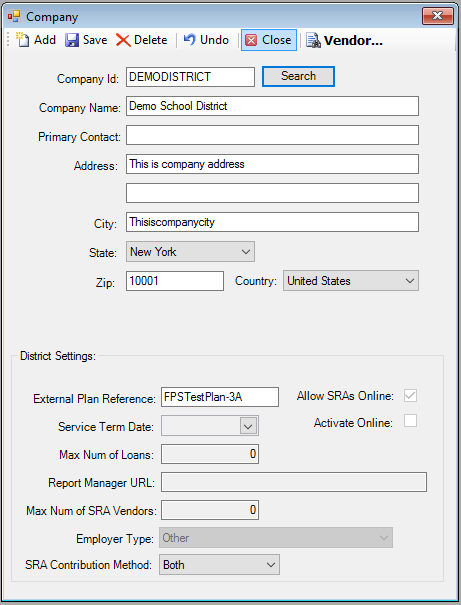Click the Company window title icon

pyautogui.click(x=14, y=16)
